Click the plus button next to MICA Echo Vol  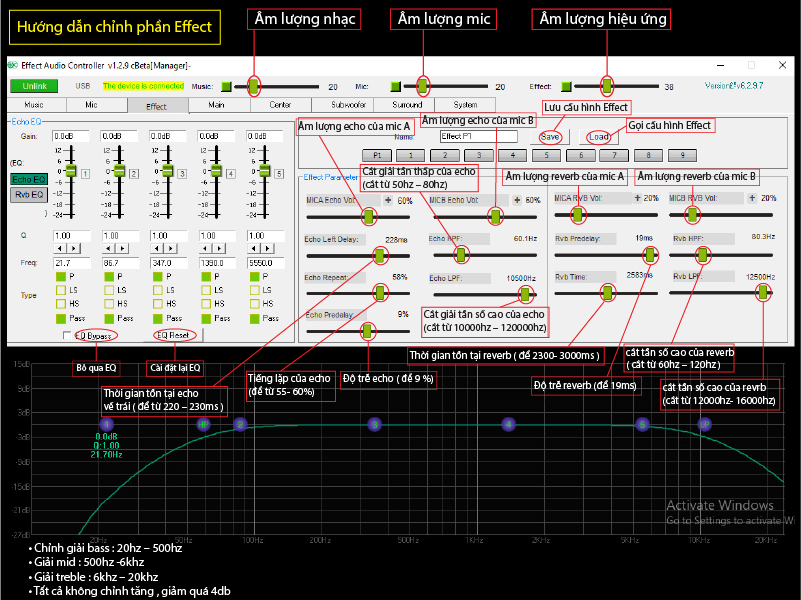tap(388, 200)
